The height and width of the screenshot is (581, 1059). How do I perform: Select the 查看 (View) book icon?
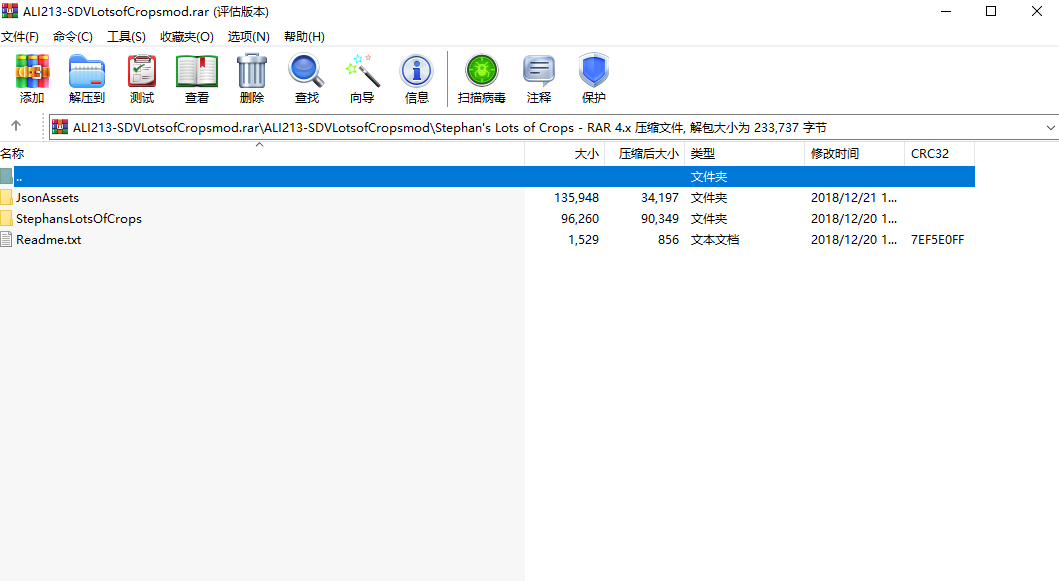point(197,78)
